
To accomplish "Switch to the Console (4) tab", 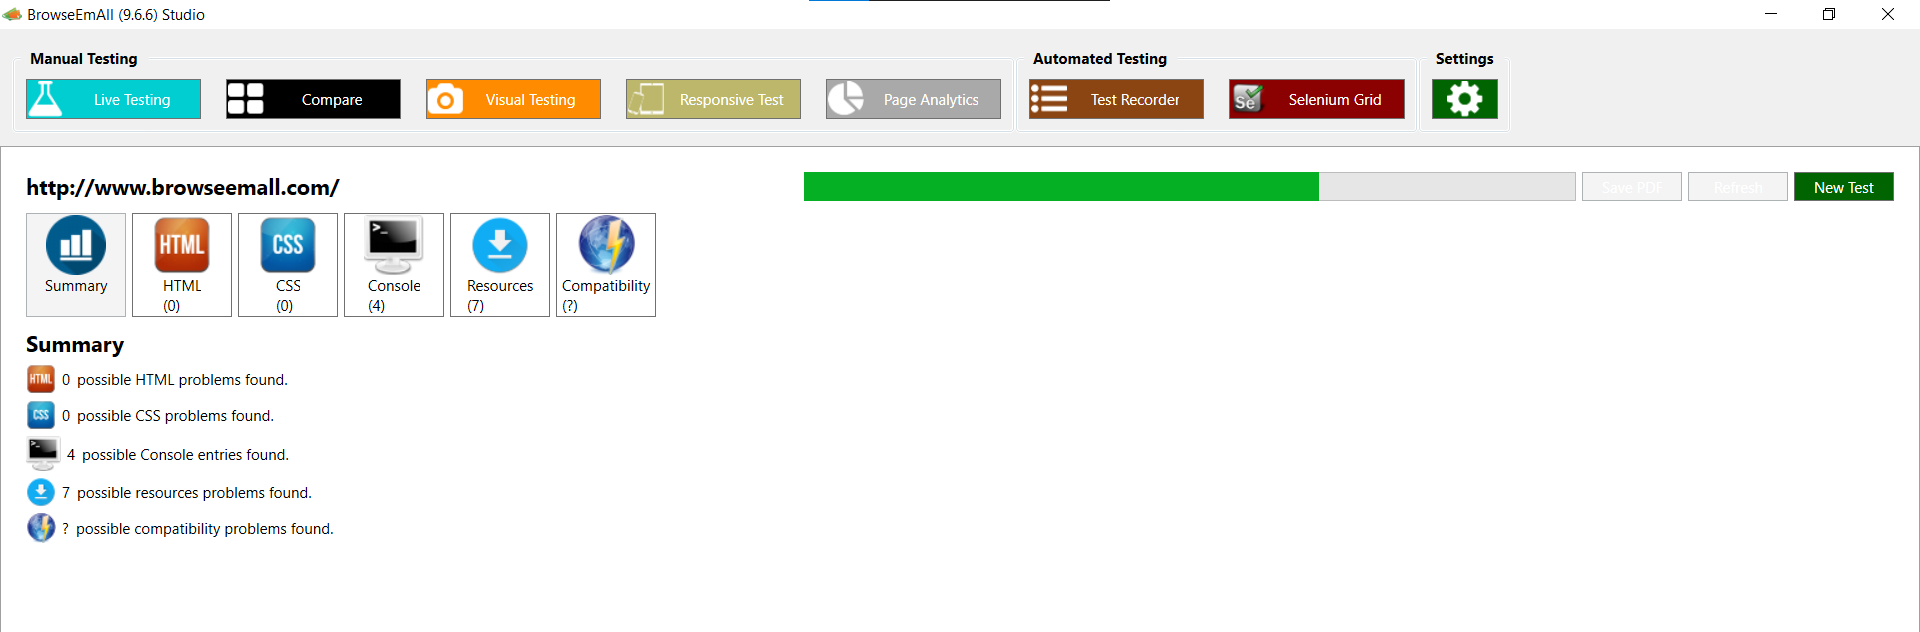I will coord(394,265).
